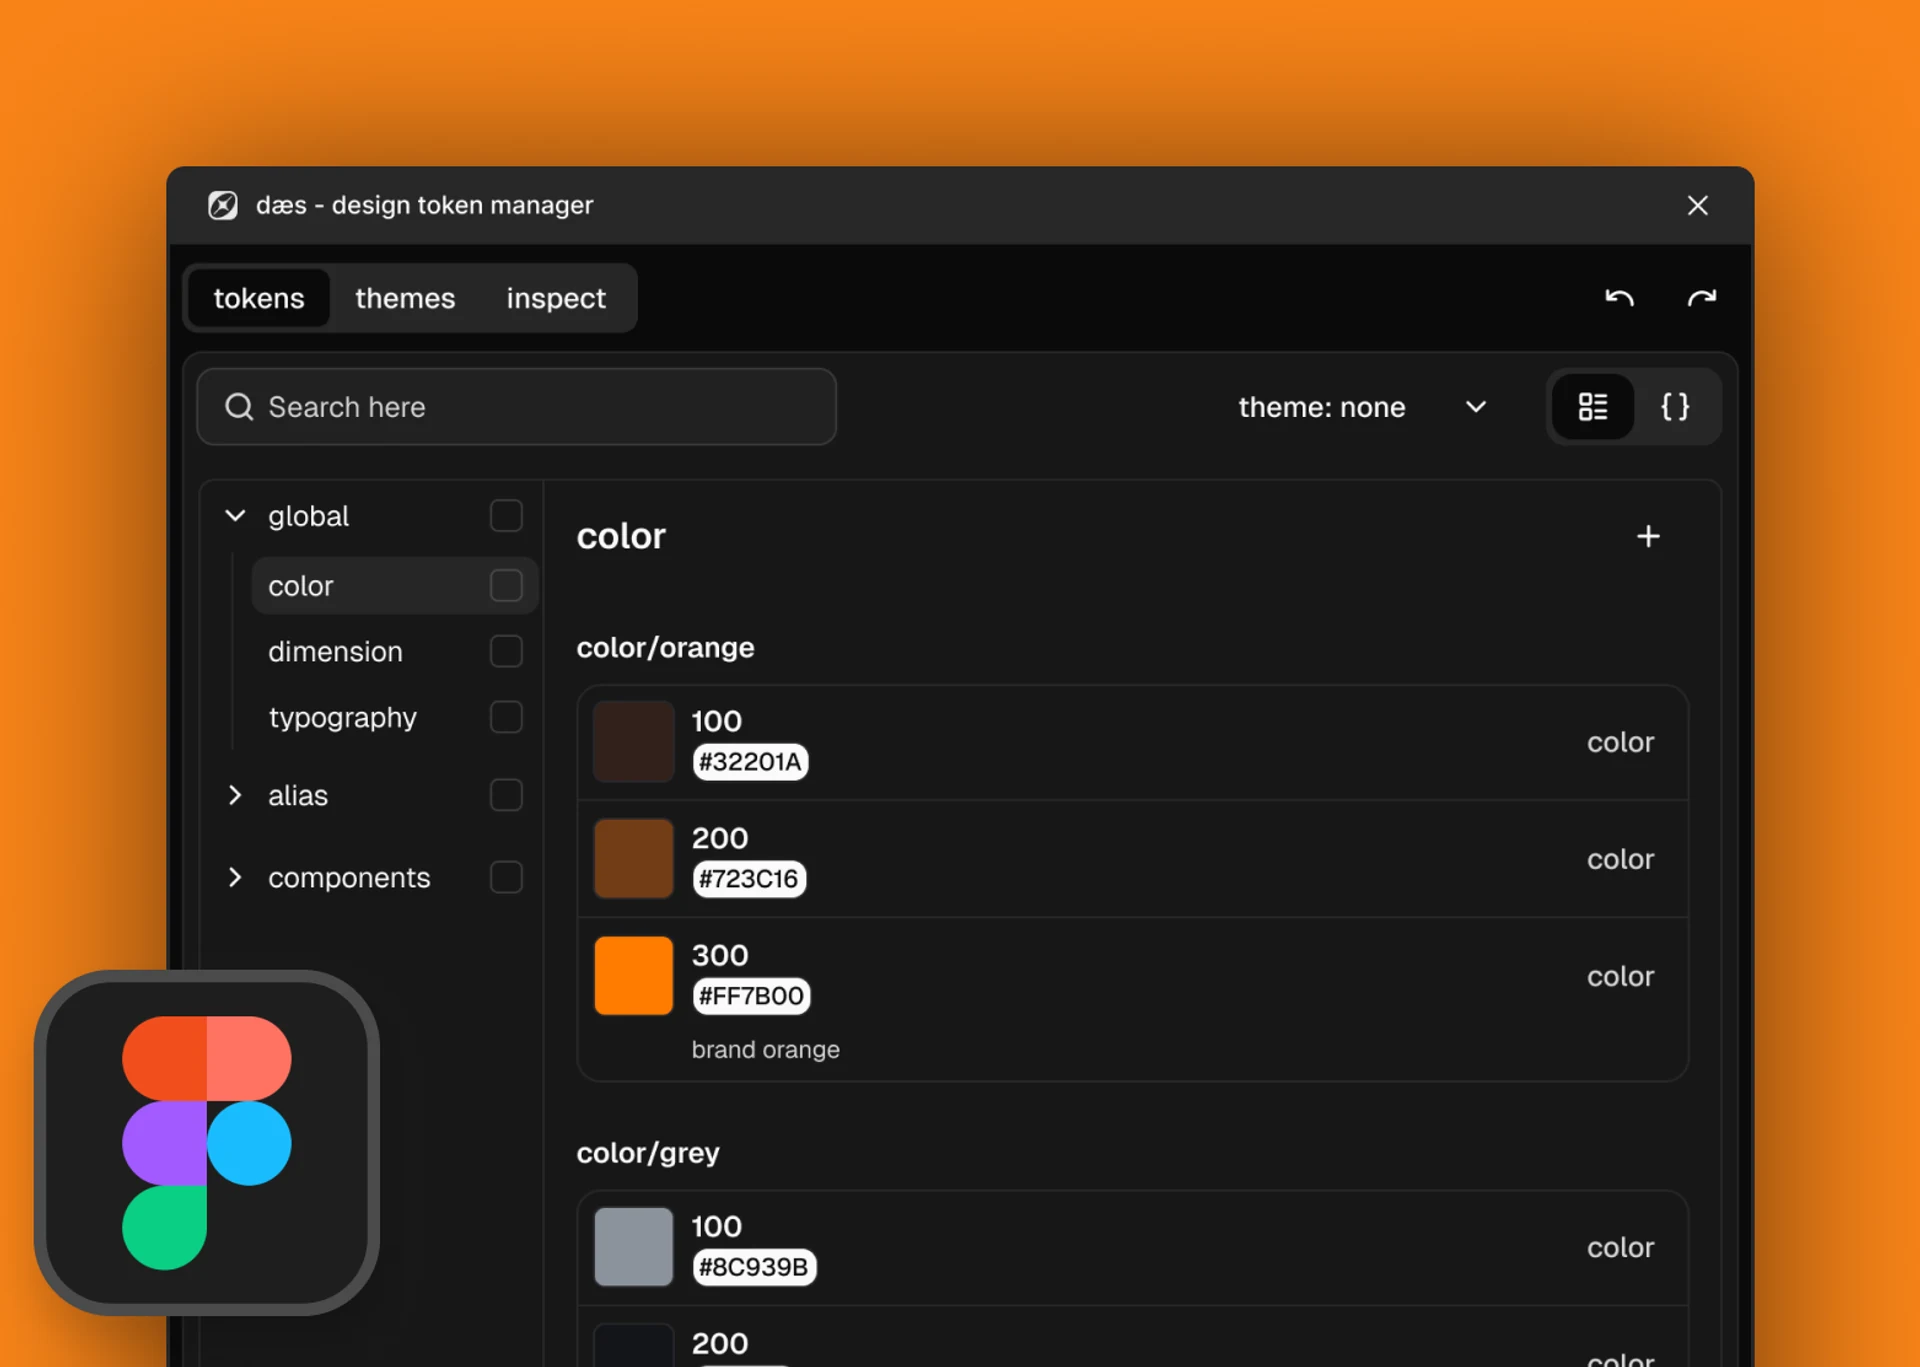Undo the last change
The height and width of the screenshot is (1367, 1920).
tap(1619, 298)
